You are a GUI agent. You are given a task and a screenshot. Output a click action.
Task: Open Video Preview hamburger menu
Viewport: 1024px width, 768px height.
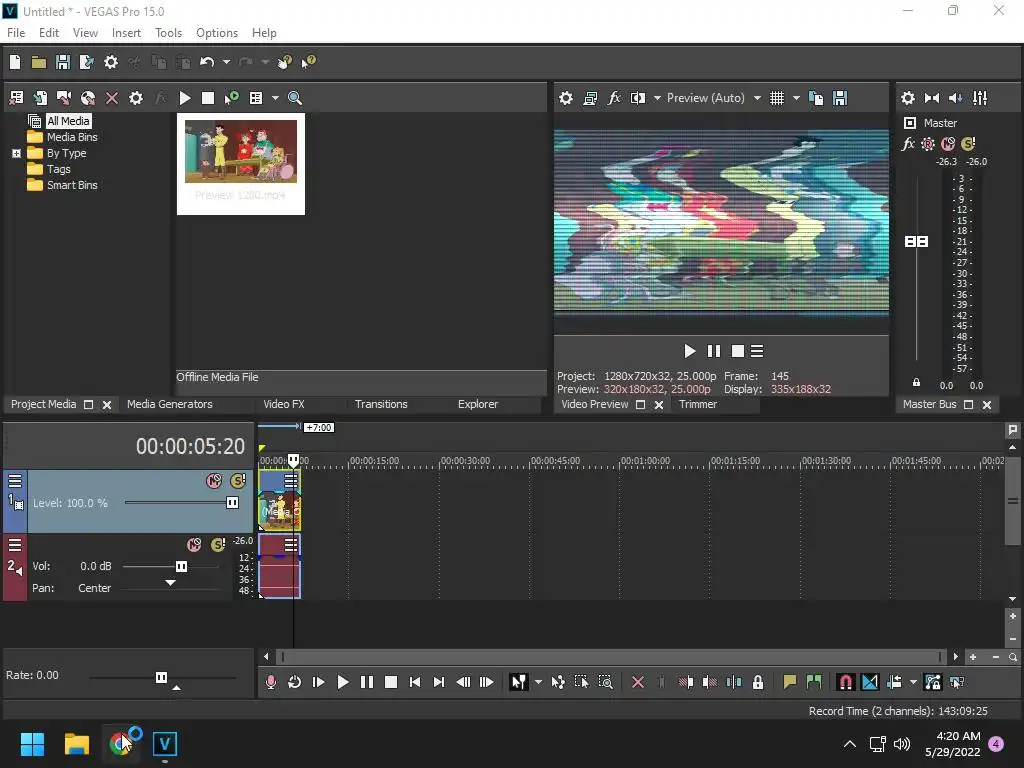pos(757,351)
